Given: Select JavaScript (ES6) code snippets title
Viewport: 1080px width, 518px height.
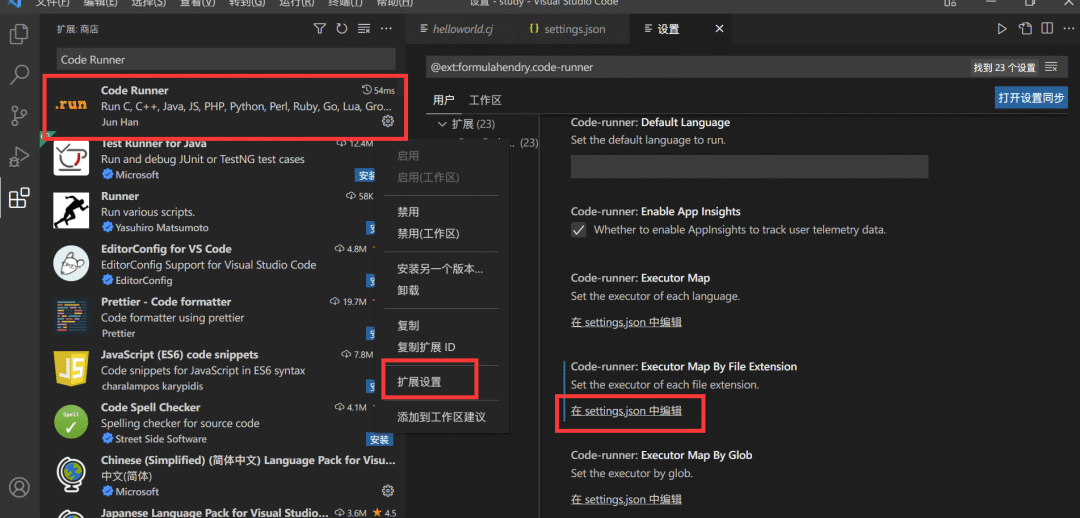Looking at the screenshot, I should pos(179,354).
